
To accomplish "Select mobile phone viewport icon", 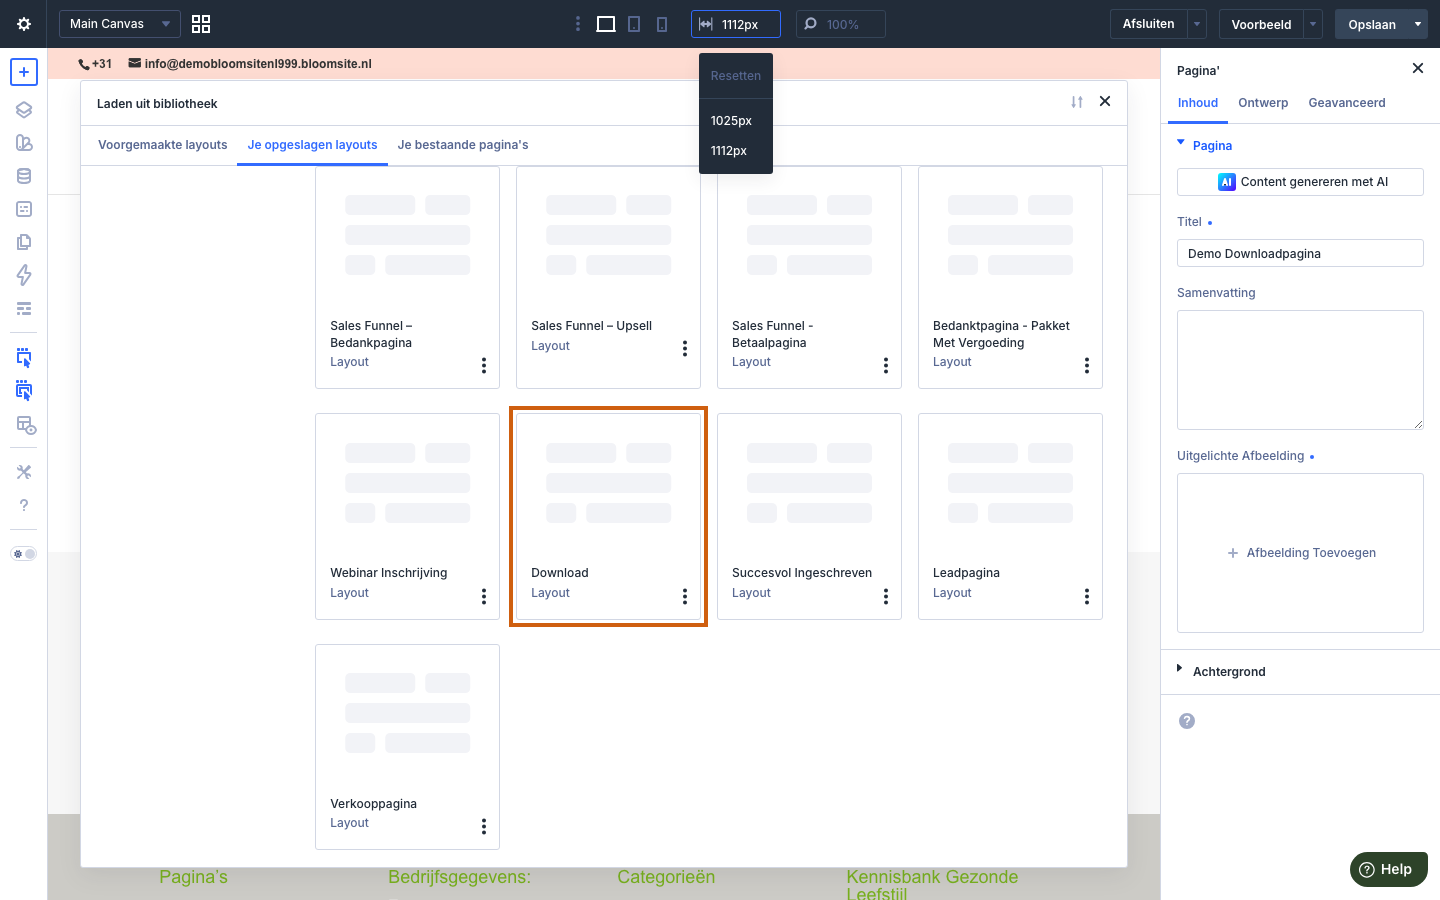I will click(x=662, y=24).
